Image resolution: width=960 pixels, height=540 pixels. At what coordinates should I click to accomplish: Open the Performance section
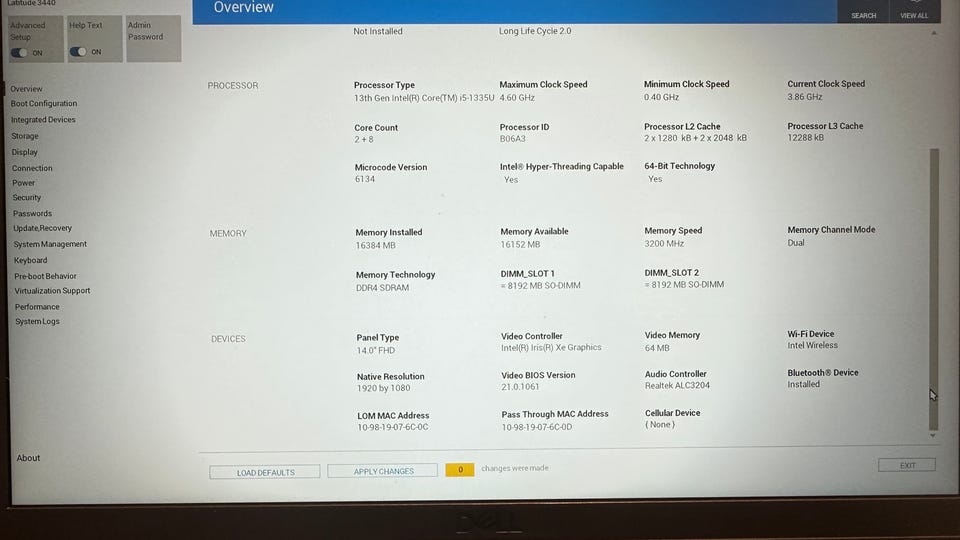click(x=37, y=307)
